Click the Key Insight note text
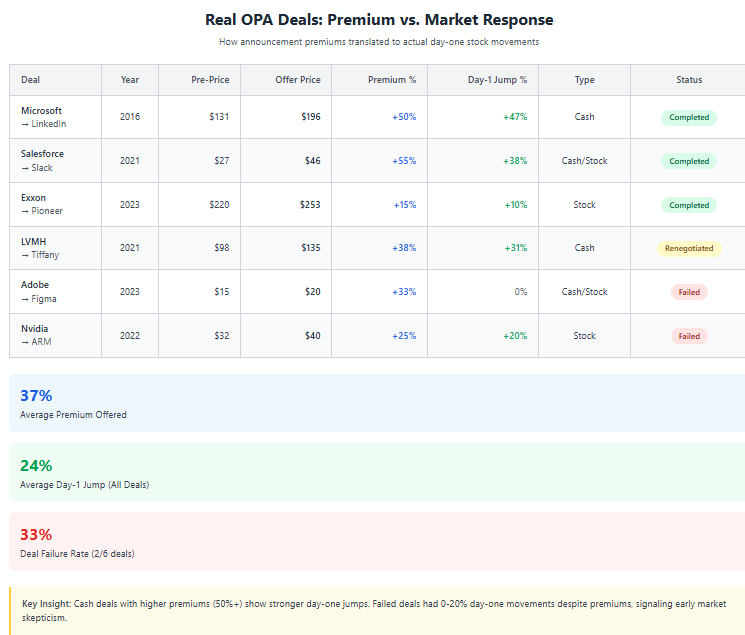The height and width of the screenshot is (635, 745). [374, 611]
